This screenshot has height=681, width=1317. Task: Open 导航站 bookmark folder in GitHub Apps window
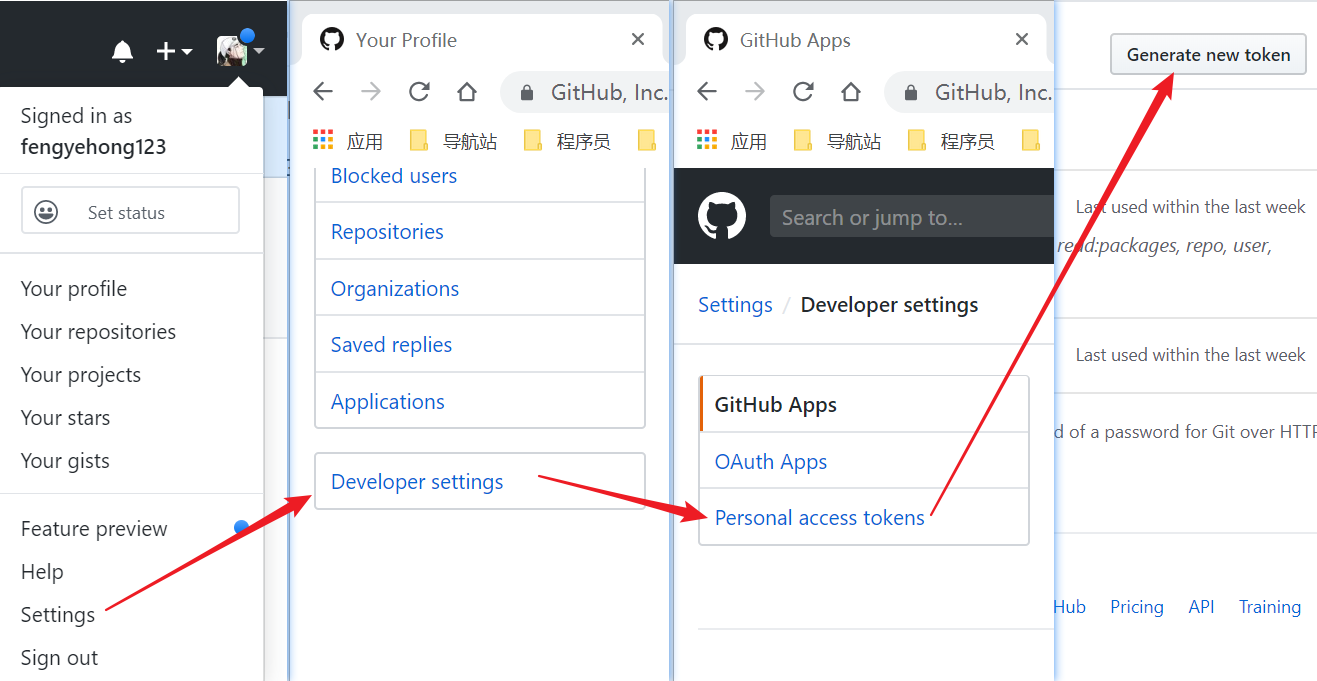(837, 141)
